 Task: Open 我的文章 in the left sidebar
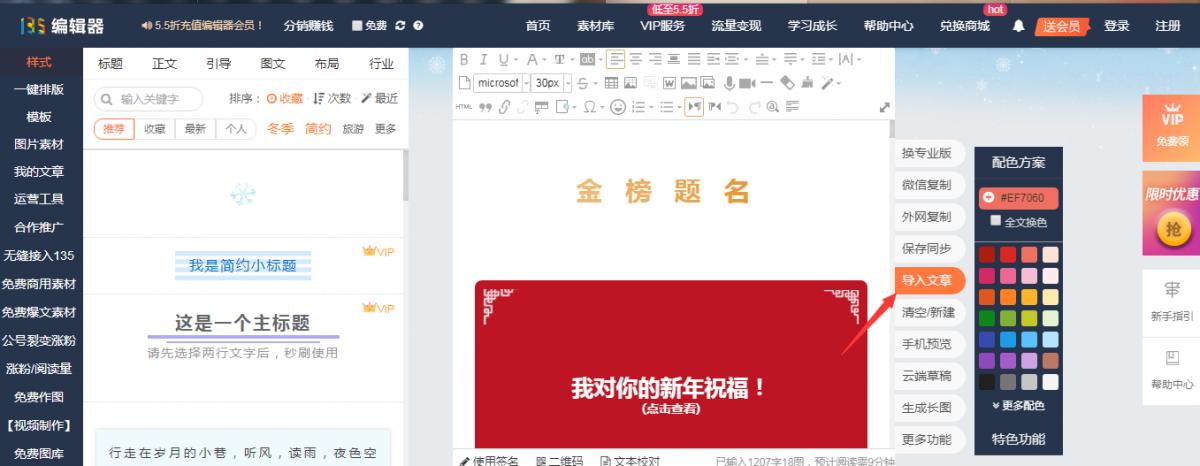[x=39, y=172]
